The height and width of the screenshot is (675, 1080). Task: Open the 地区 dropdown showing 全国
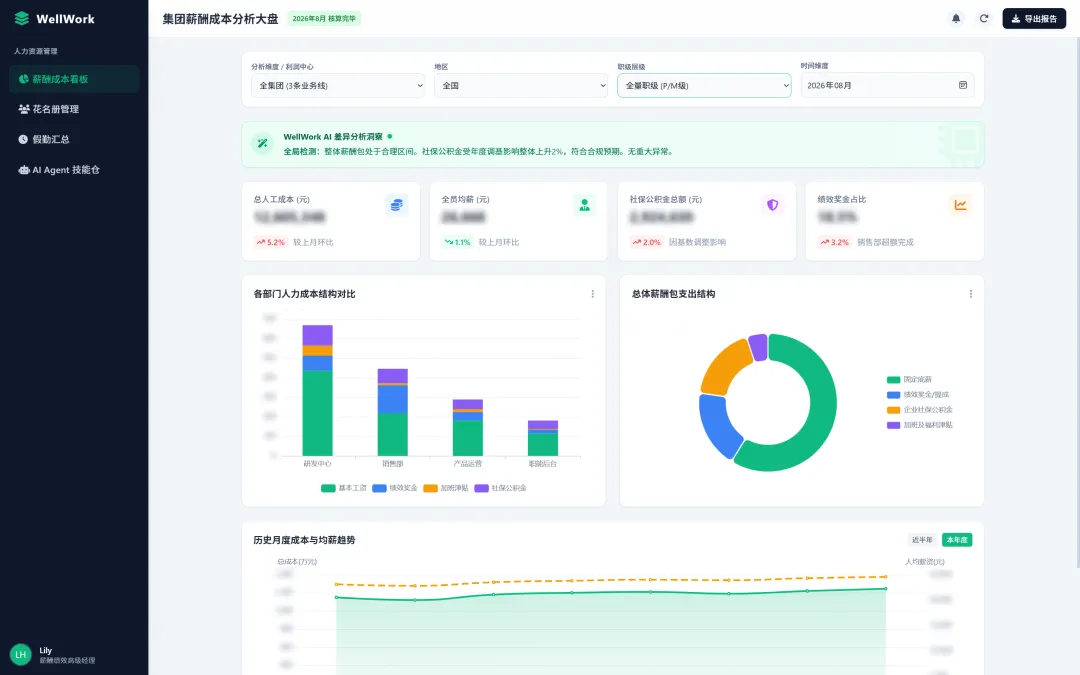[521, 85]
